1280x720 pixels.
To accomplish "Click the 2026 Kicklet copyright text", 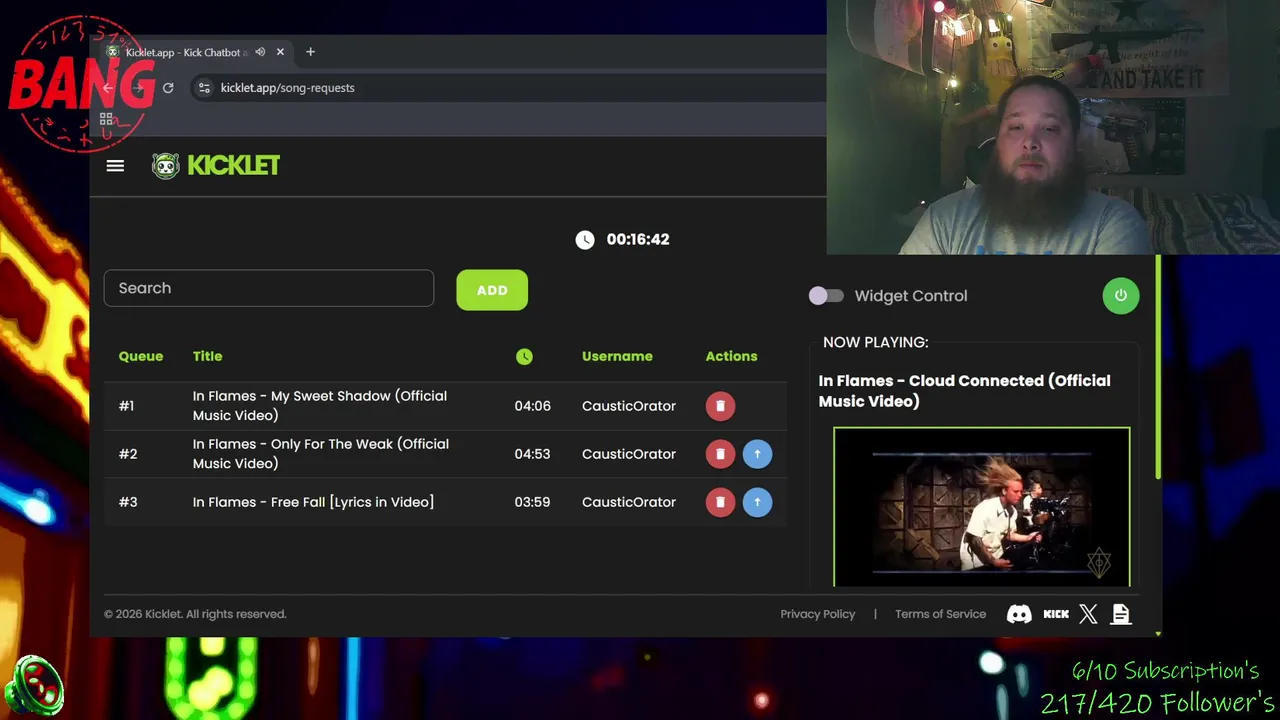I will [195, 614].
